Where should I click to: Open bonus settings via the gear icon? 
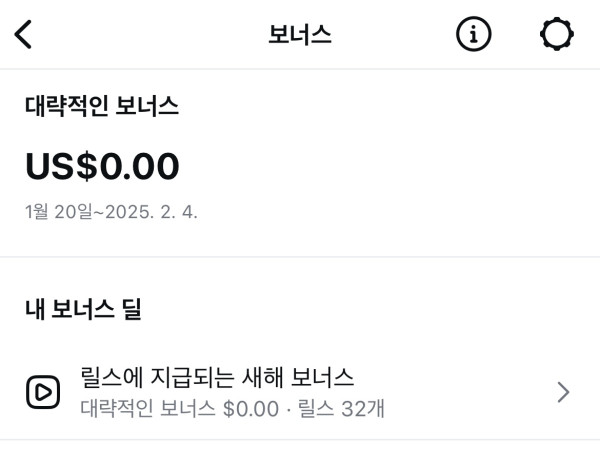point(556,35)
